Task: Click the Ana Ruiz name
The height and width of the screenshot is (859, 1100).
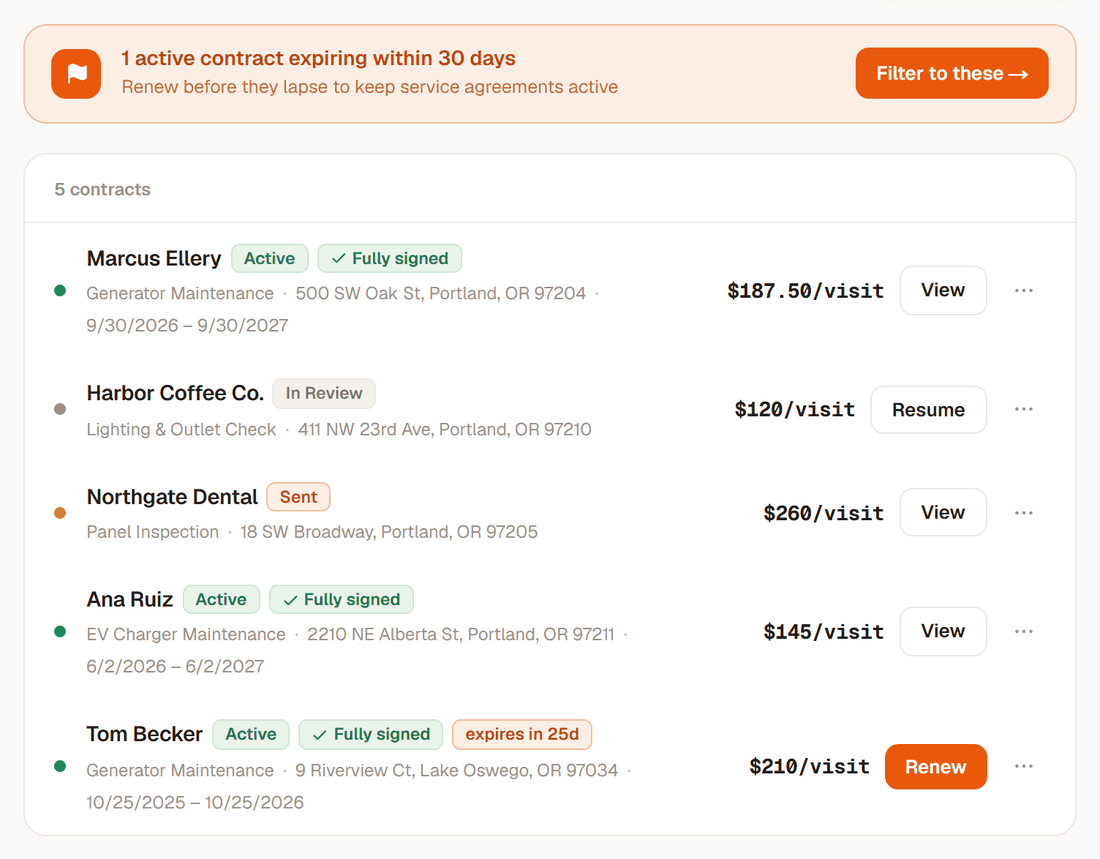Action: pos(130,599)
